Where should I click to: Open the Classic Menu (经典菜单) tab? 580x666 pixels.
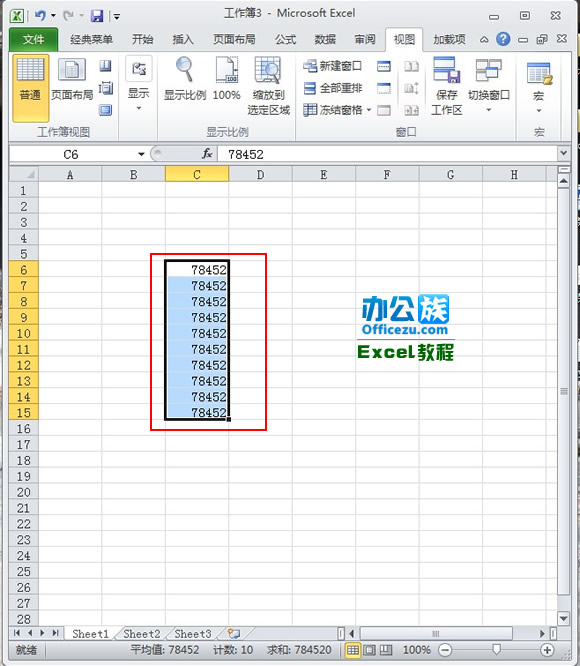[92, 40]
